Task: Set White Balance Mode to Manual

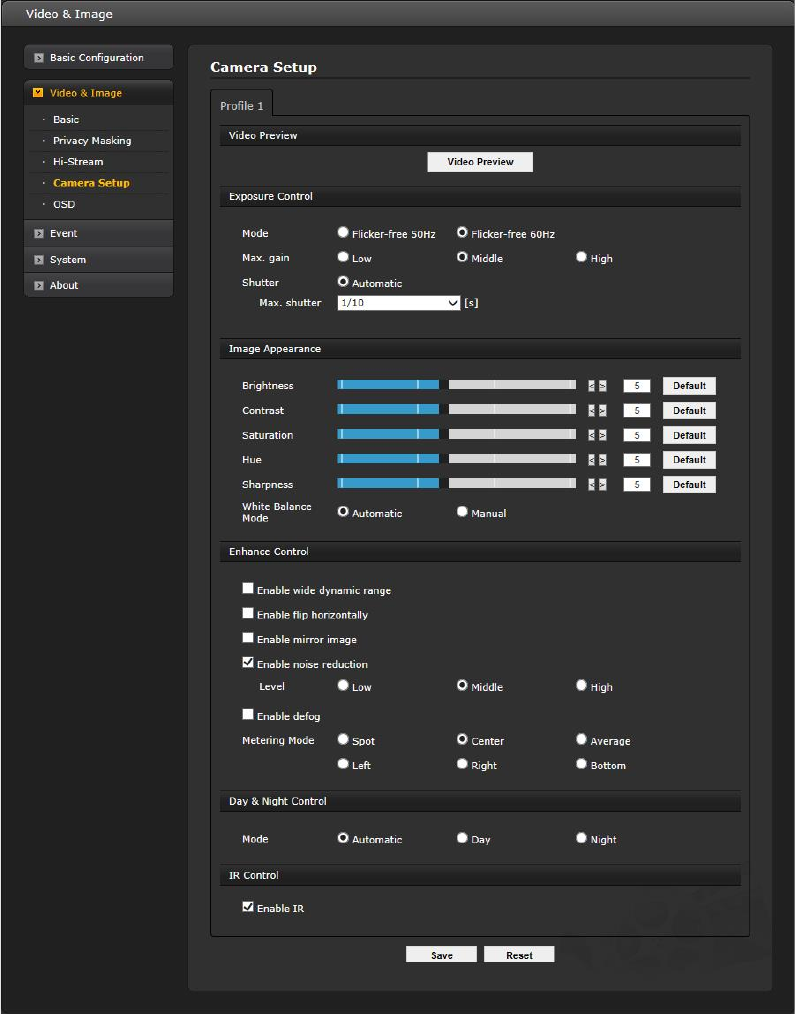Action: [x=462, y=512]
